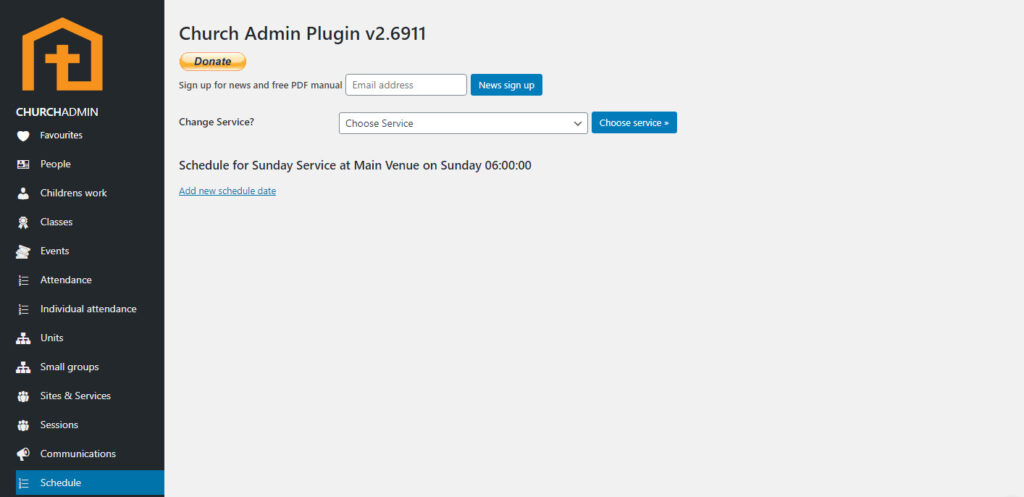Open the Attendance menu item
This screenshot has height=497, width=1024.
(x=66, y=280)
